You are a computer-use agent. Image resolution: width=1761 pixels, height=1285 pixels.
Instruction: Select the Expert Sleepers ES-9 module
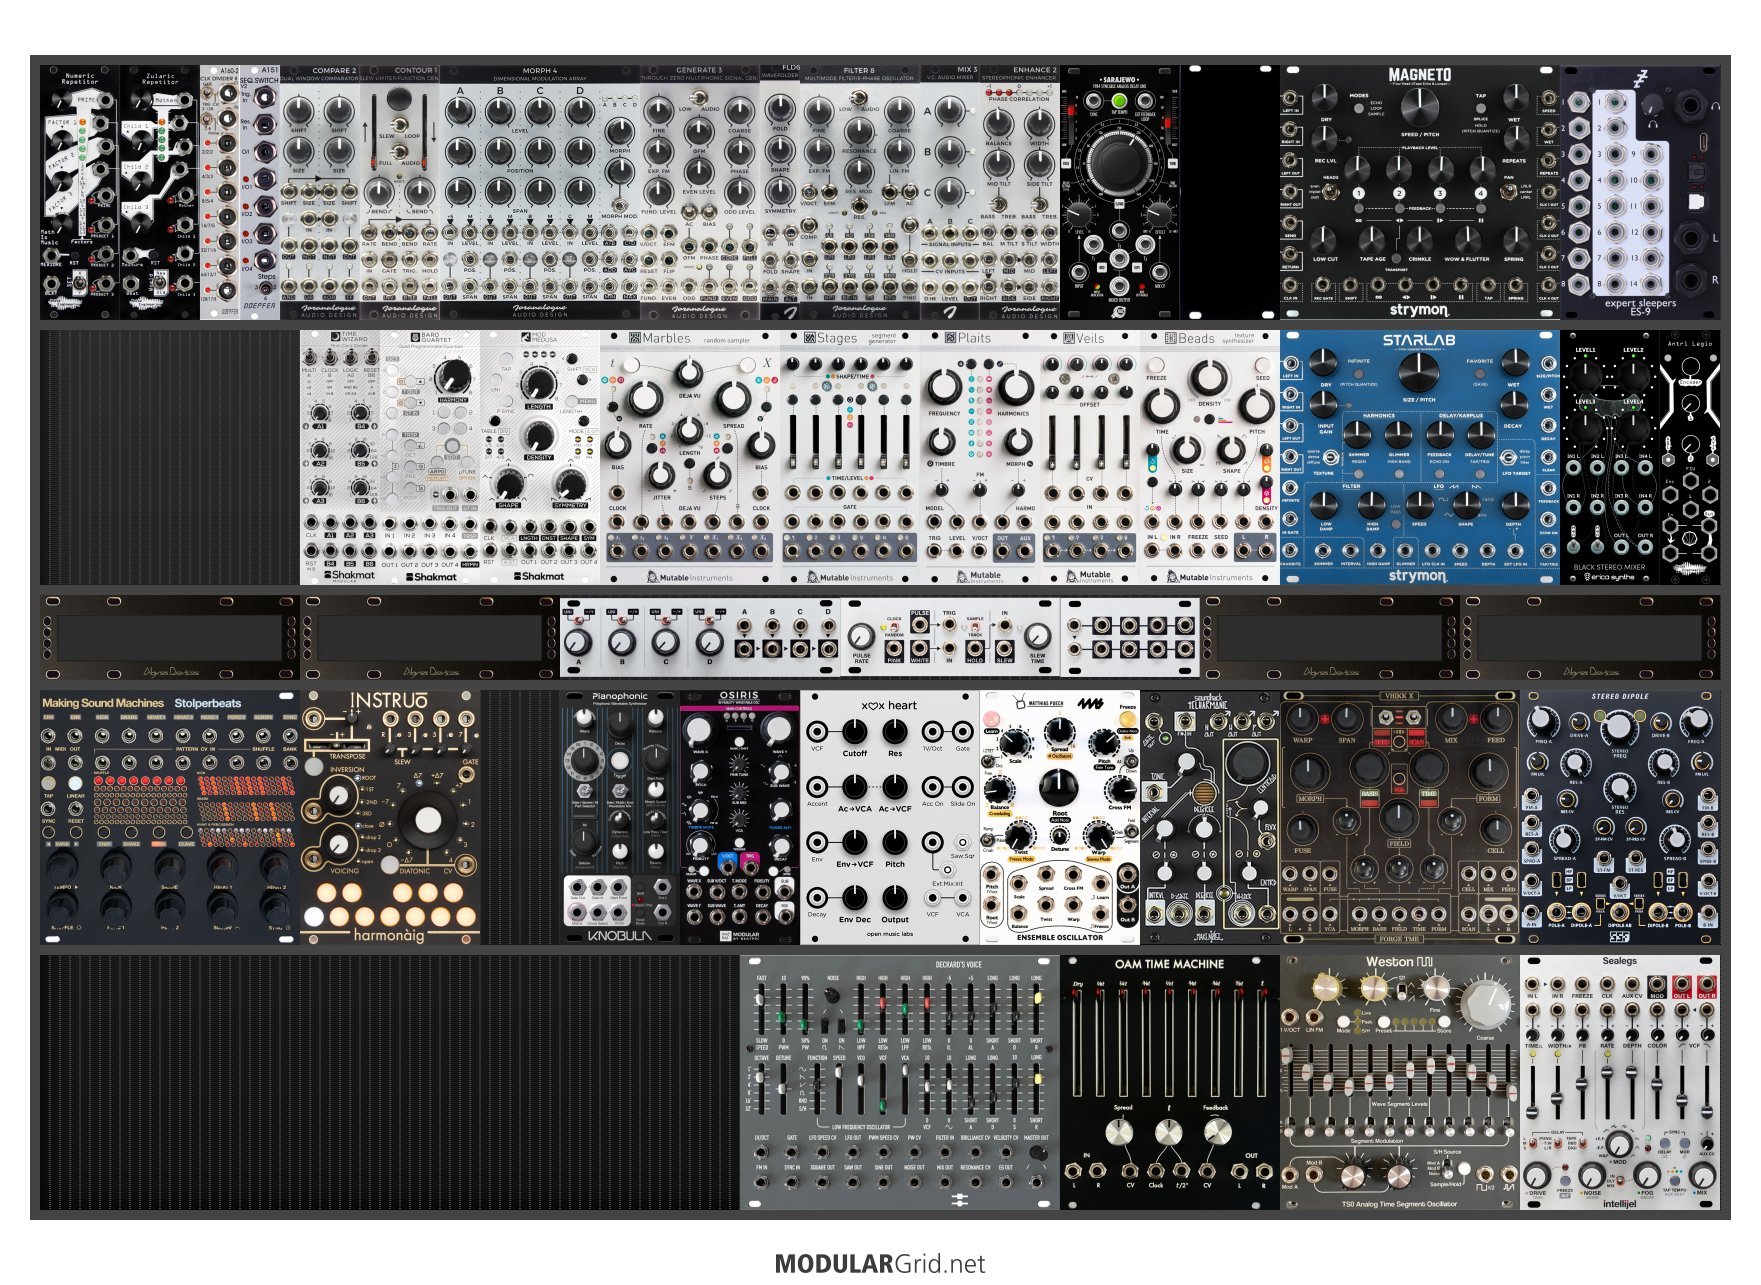pyautogui.click(x=1640, y=192)
